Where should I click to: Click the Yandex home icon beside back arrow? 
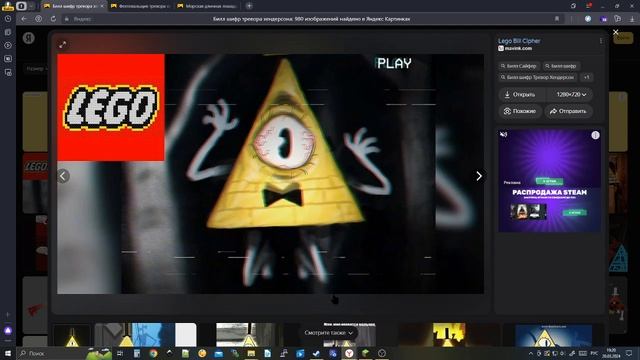[38, 19]
